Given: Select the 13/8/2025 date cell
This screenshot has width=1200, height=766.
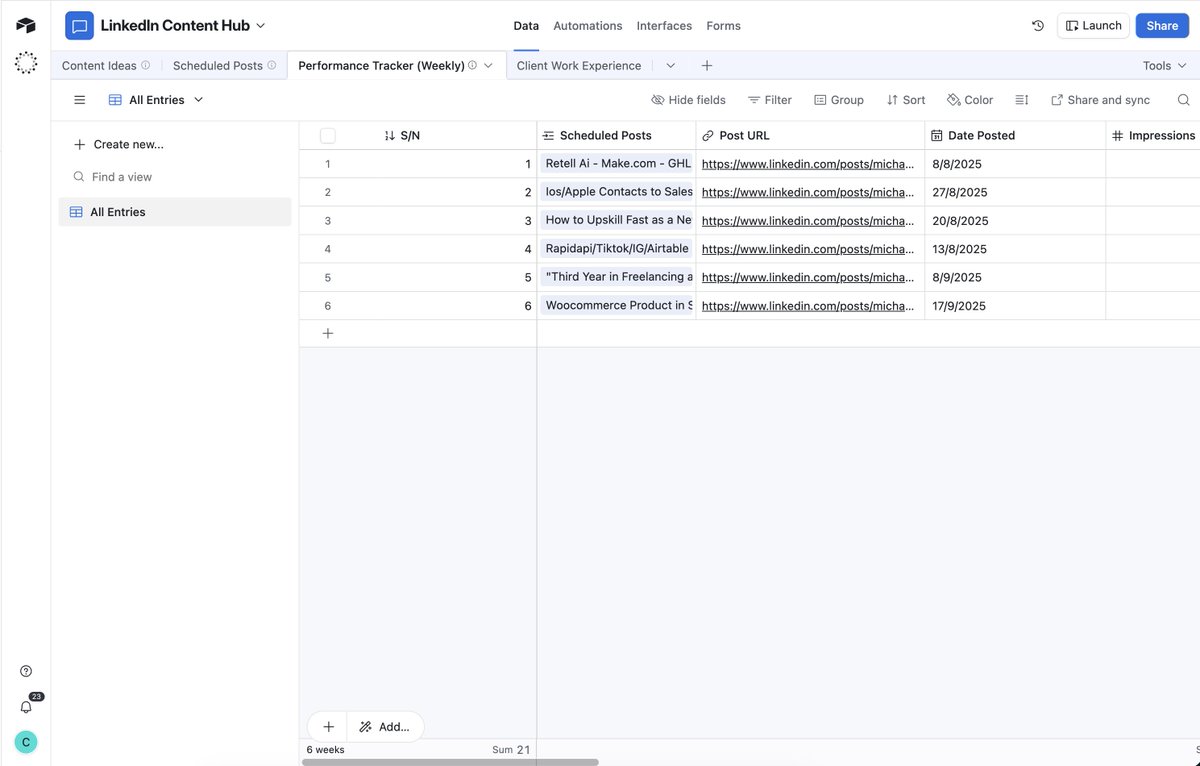Looking at the screenshot, I should point(1015,249).
